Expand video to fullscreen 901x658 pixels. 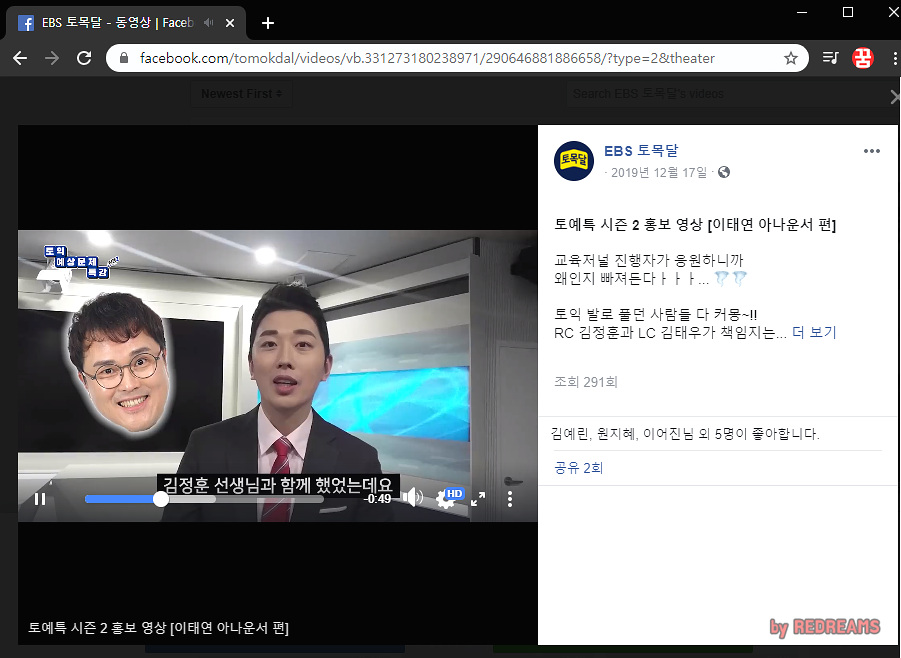pyautogui.click(x=478, y=499)
